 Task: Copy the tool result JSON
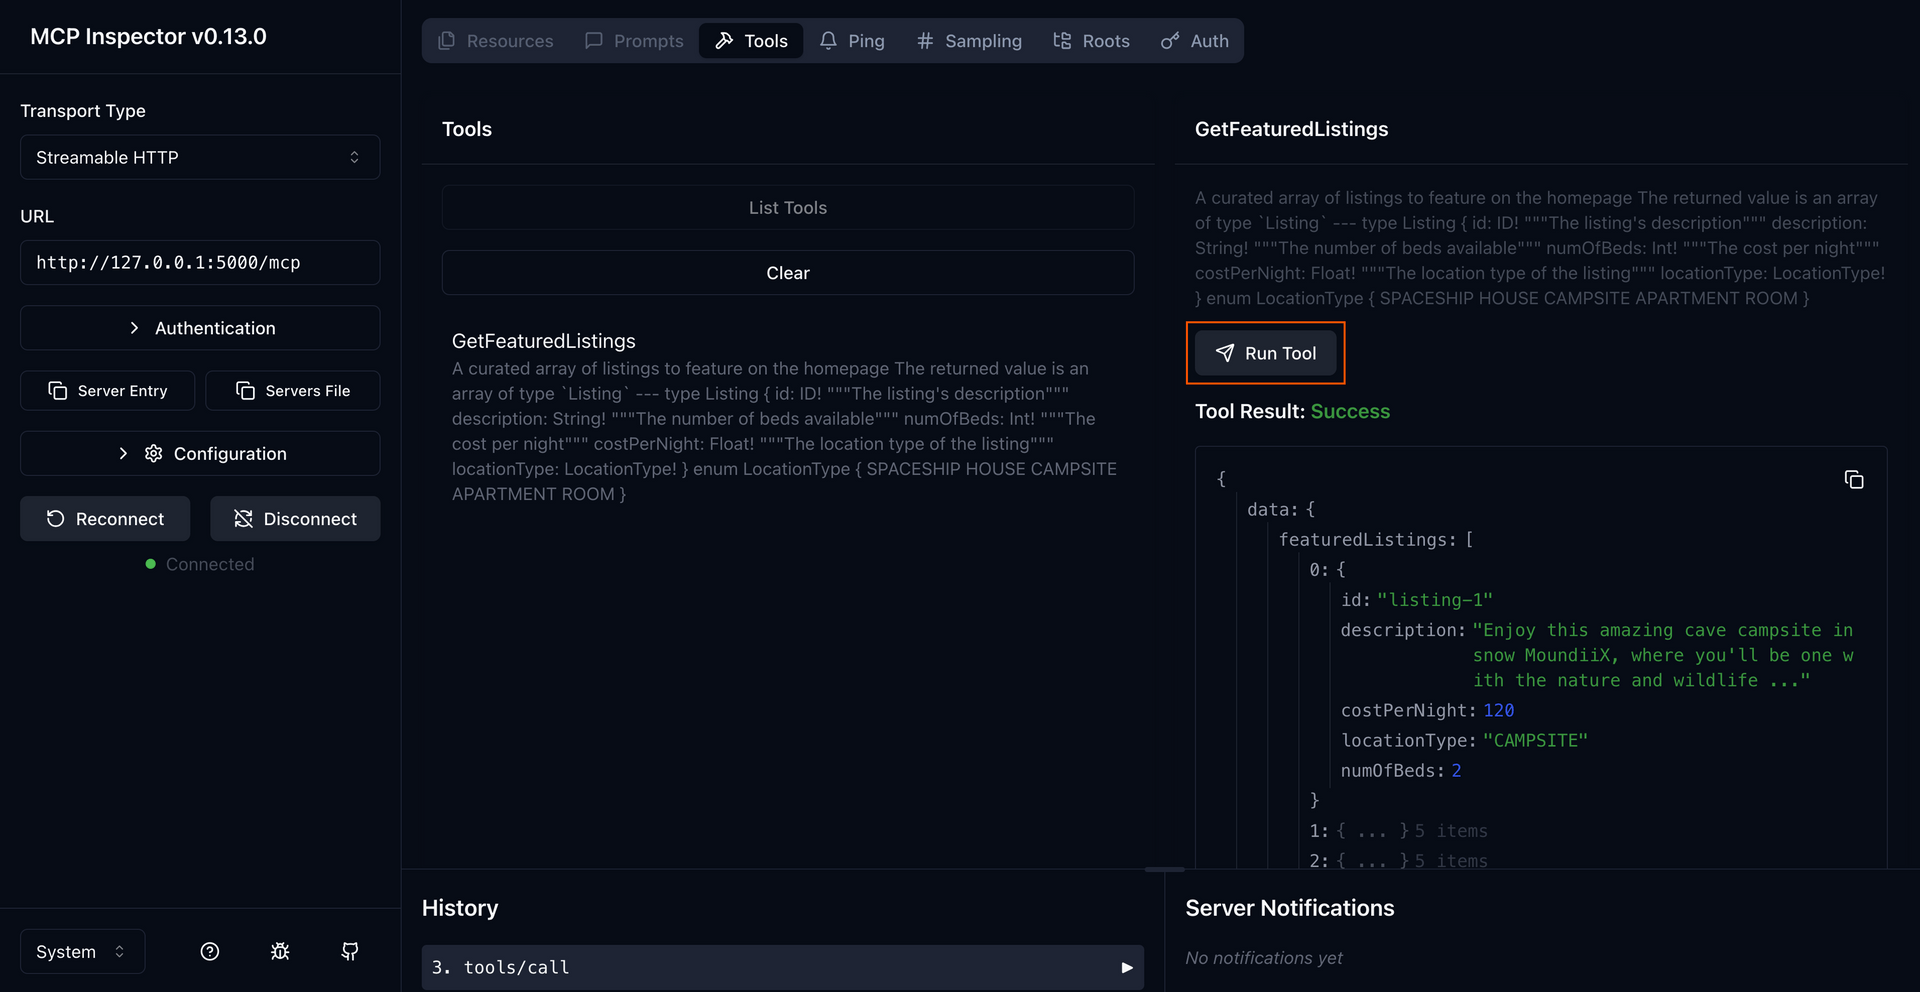pyautogui.click(x=1854, y=480)
